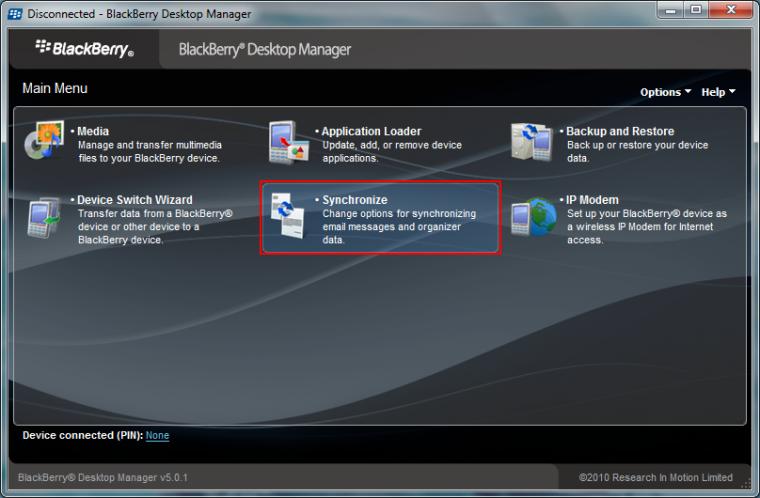Viewport: 760px width, 498px height.
Task: Click the Main Menu heading
Action: point(55,88)
